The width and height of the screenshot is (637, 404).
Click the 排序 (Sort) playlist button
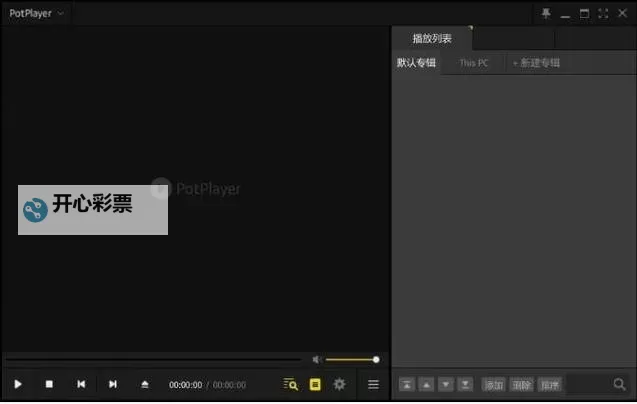click(x=550, y=384)
